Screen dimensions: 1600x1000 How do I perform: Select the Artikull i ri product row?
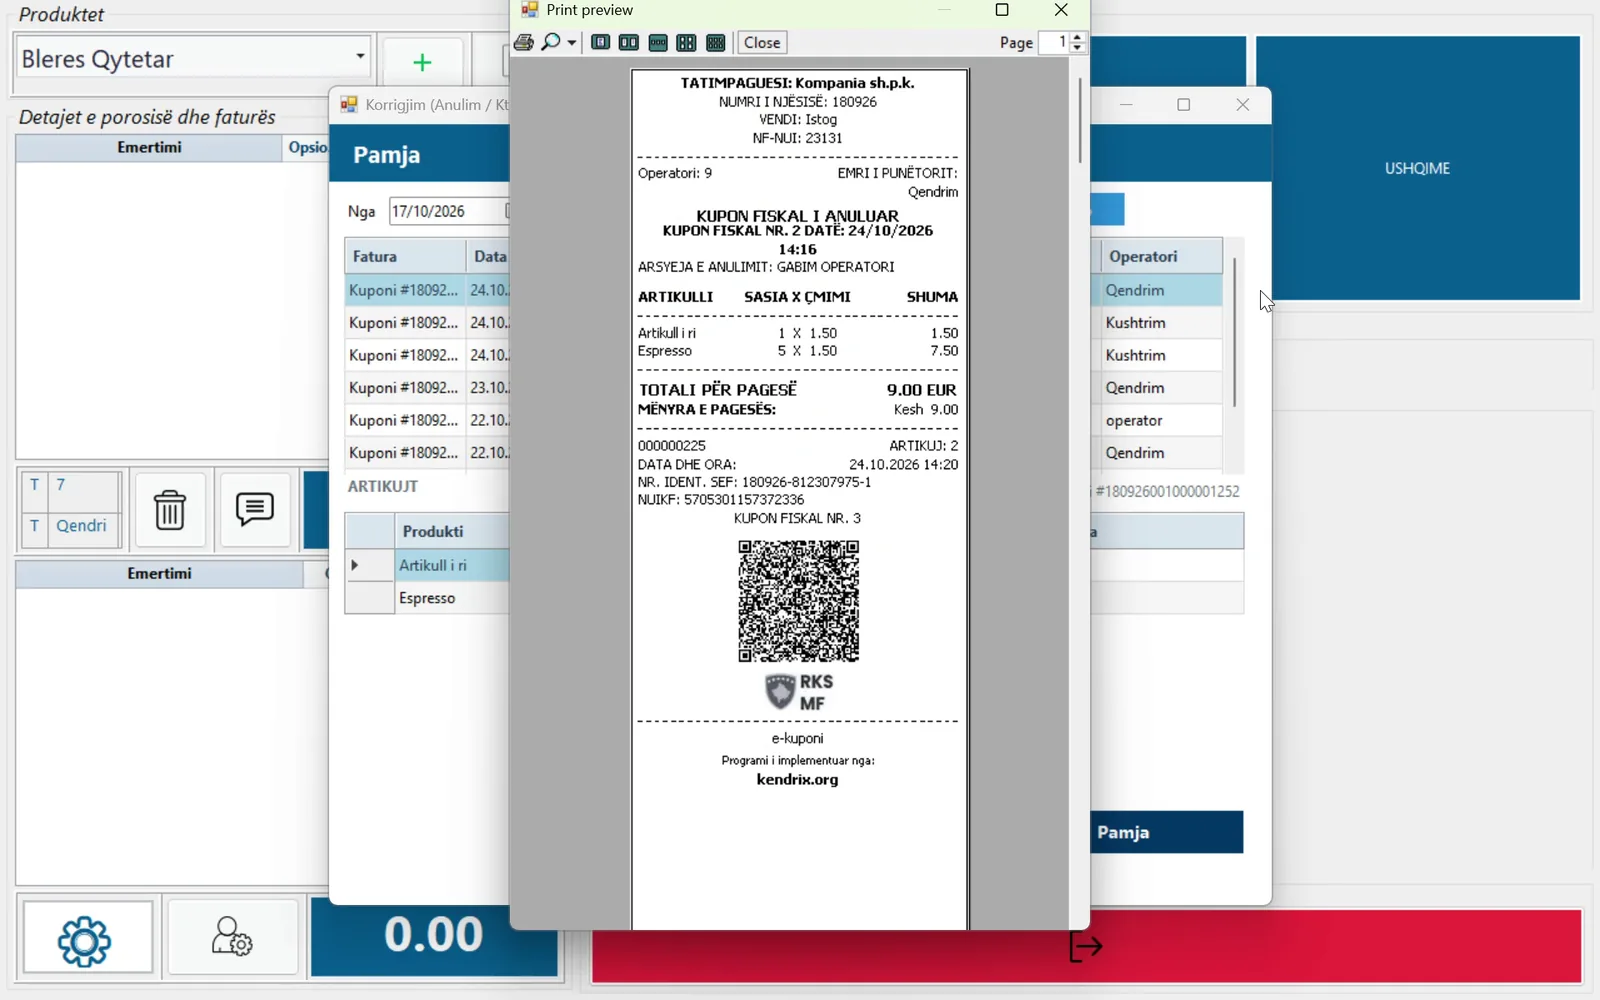coord(451,565)
